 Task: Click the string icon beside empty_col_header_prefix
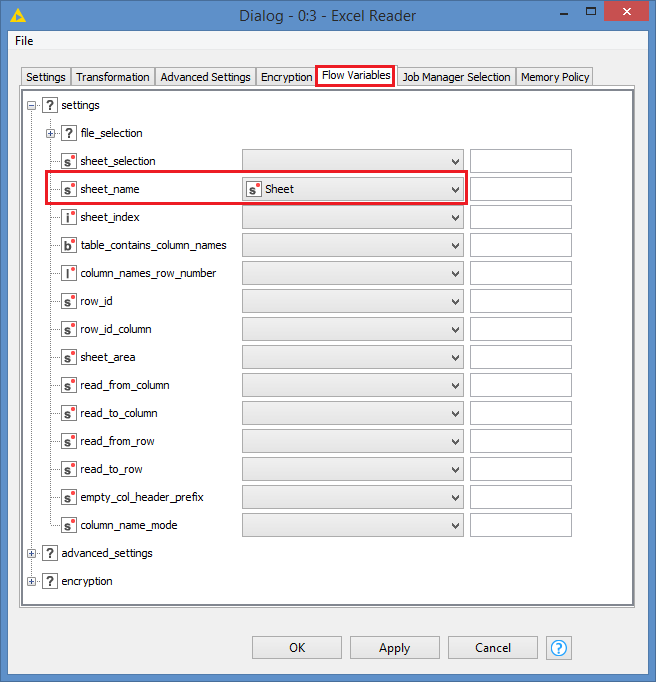(69, 497)
